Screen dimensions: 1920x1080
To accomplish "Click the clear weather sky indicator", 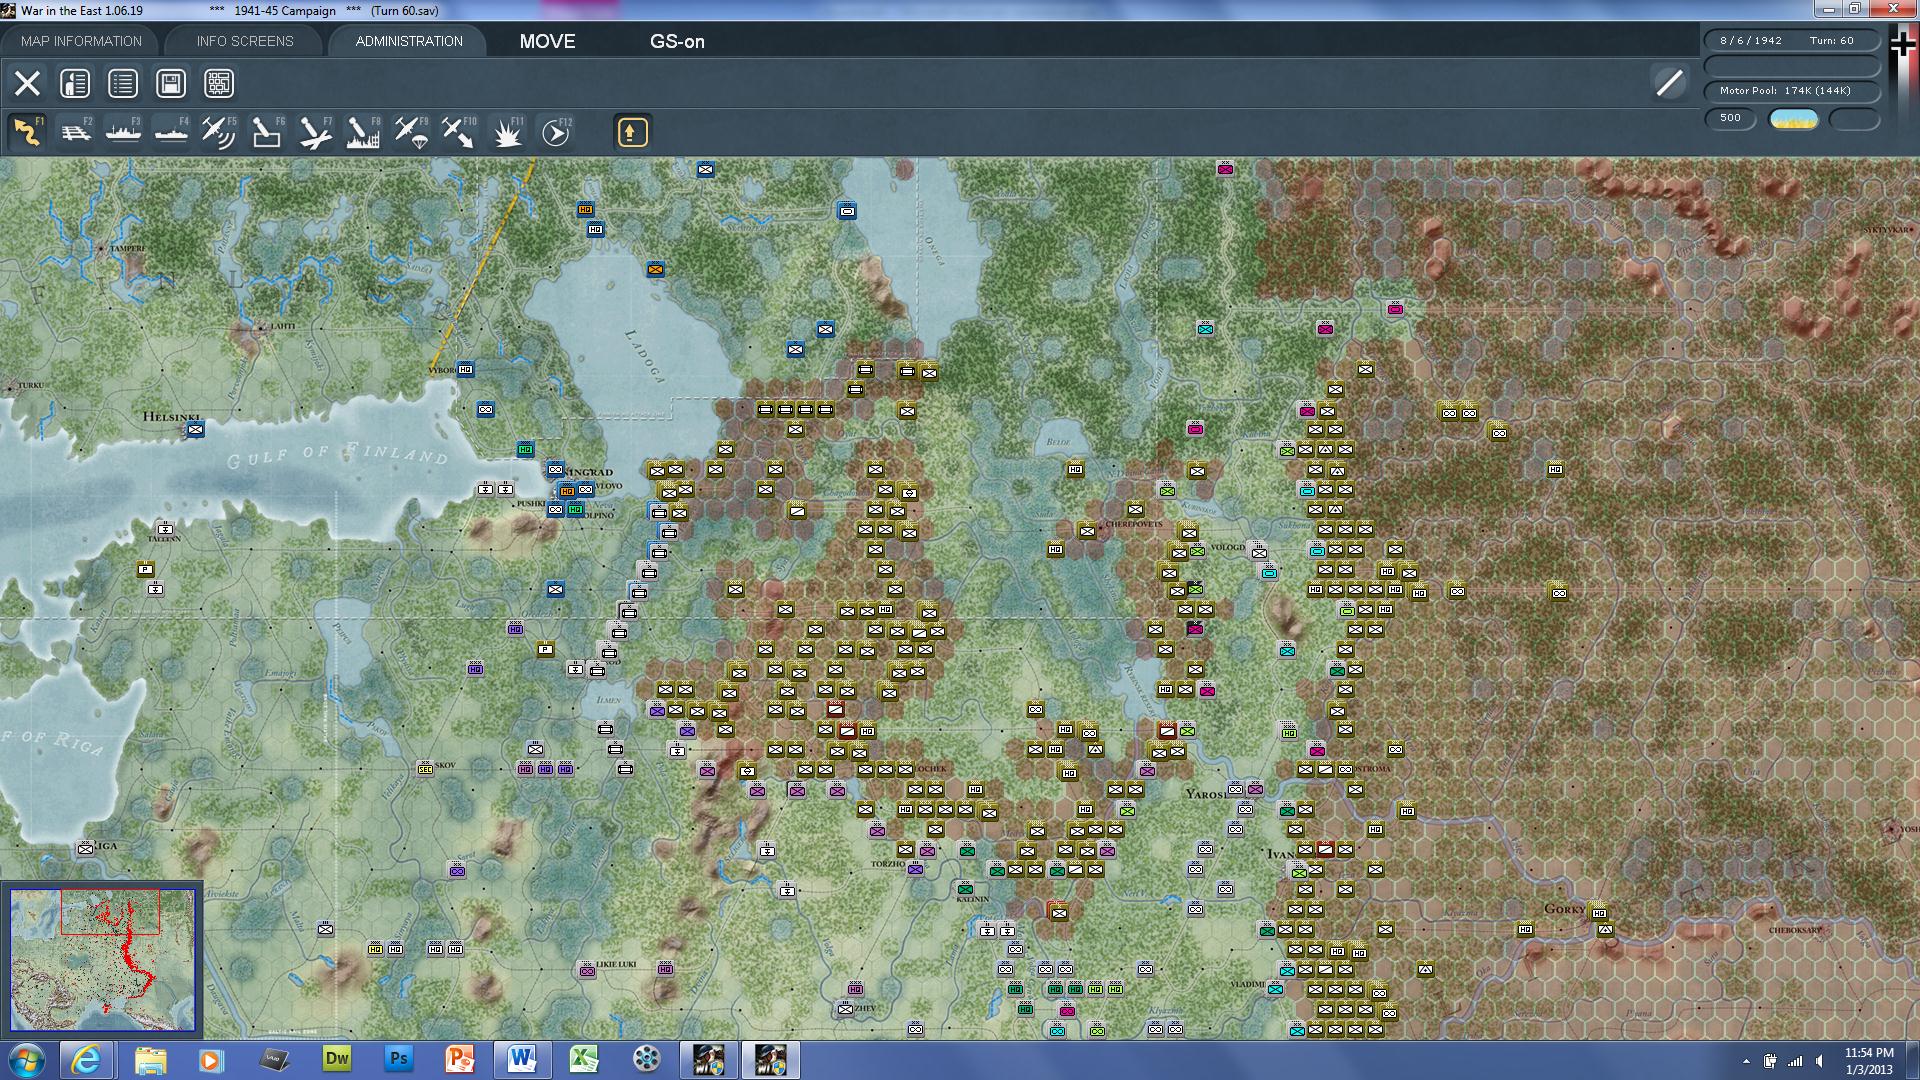I will point(1794,119).
